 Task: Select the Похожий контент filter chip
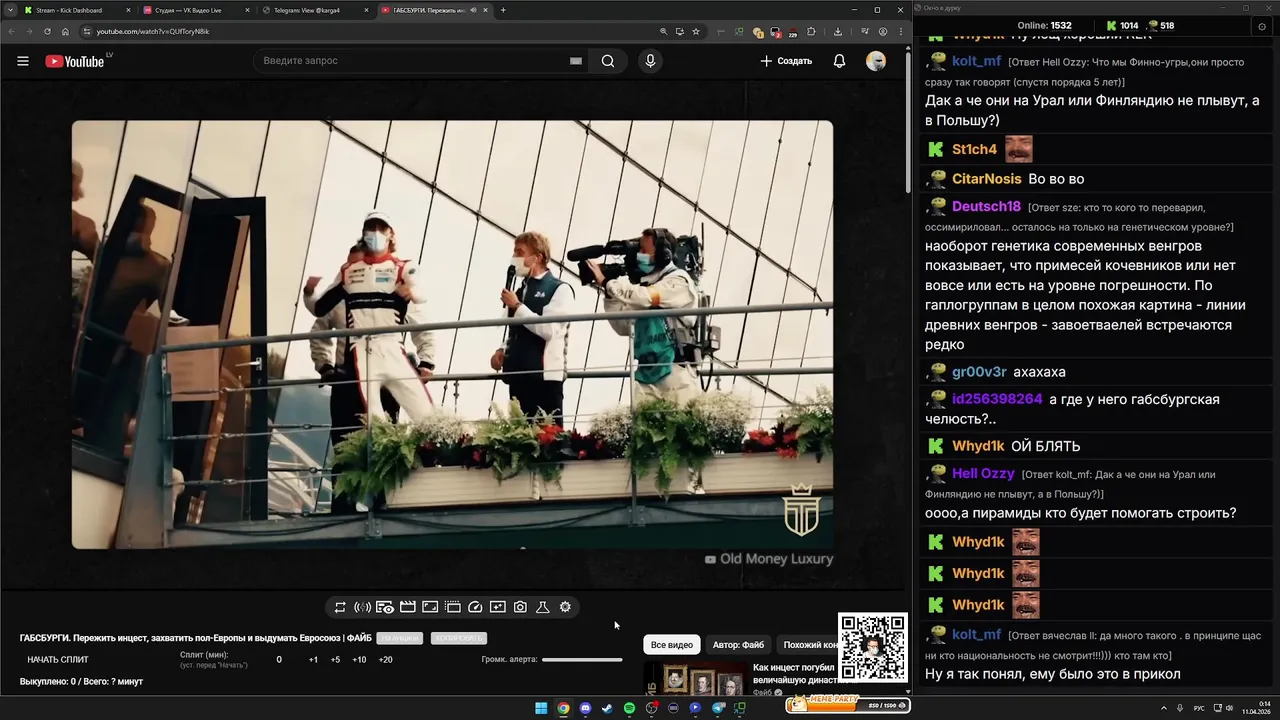(808, 645)
